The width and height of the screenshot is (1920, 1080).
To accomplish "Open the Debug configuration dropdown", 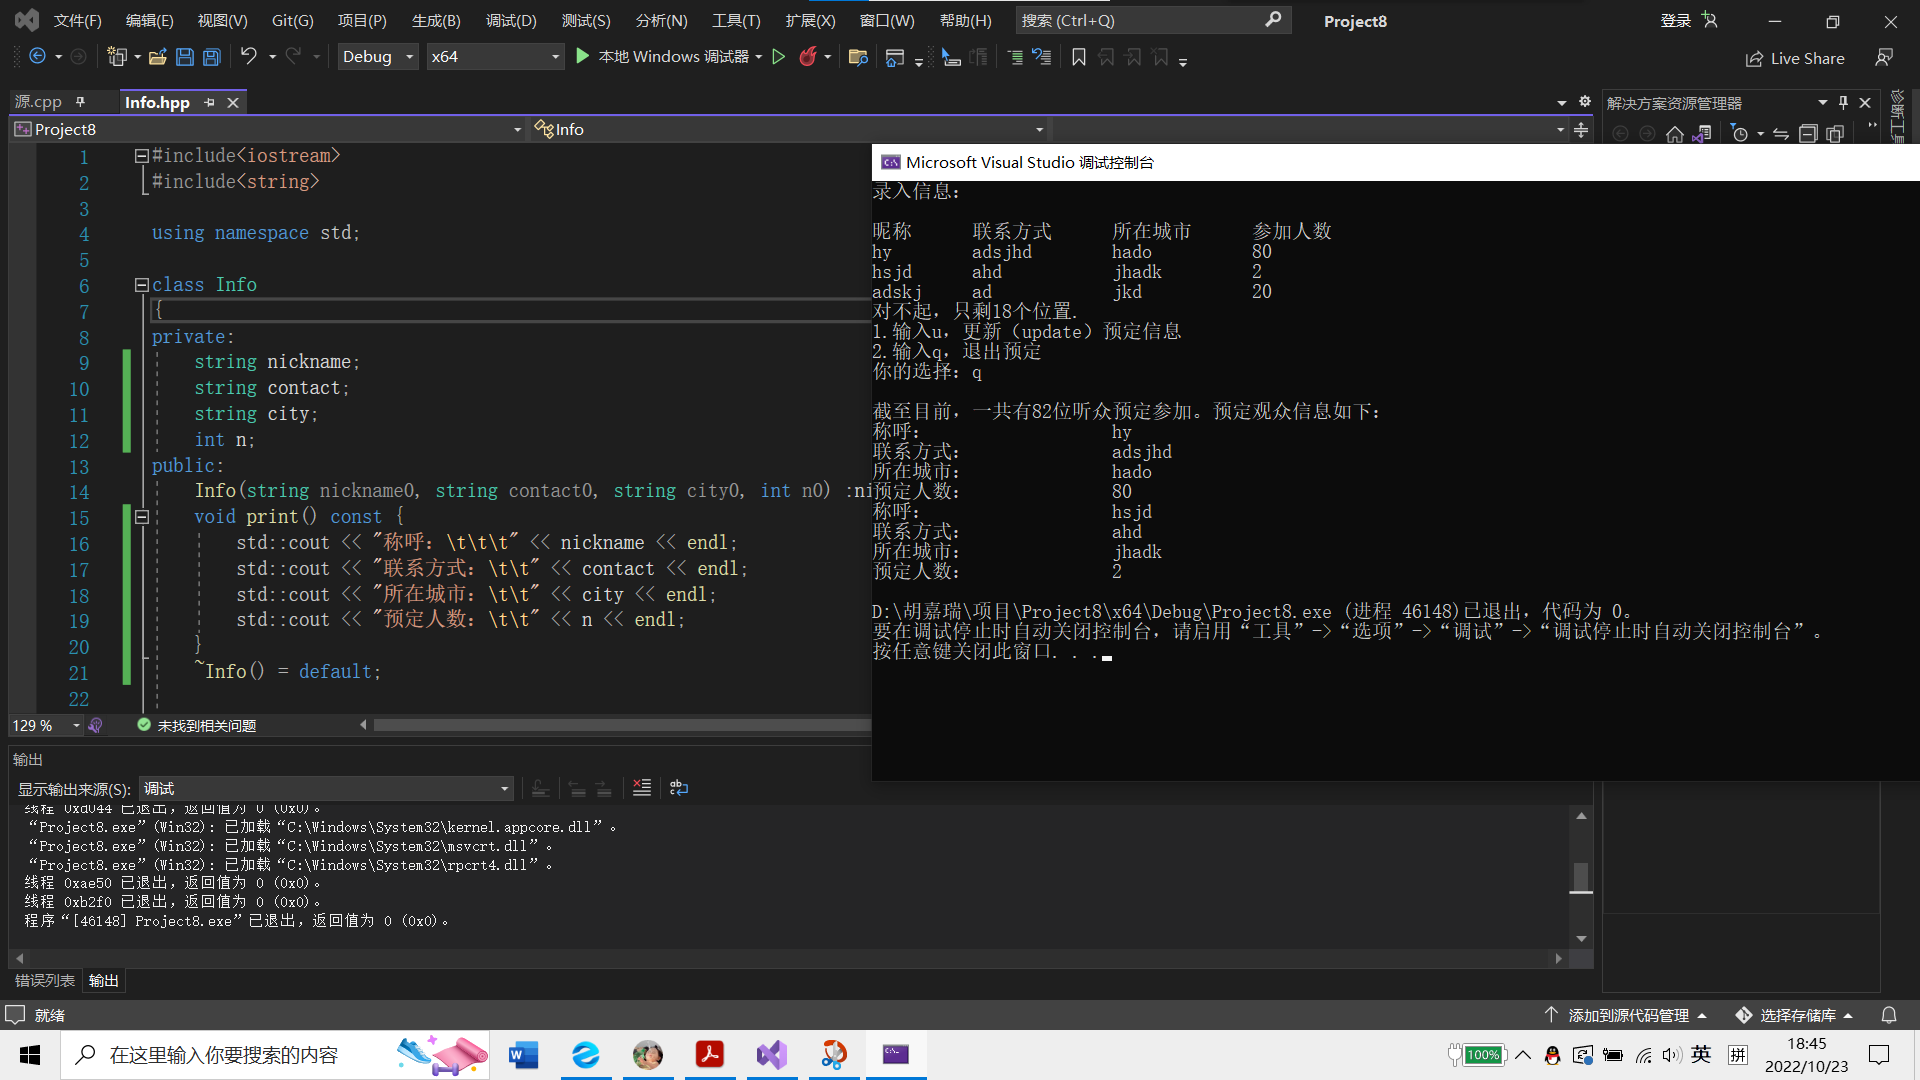I will coord(378,57).
